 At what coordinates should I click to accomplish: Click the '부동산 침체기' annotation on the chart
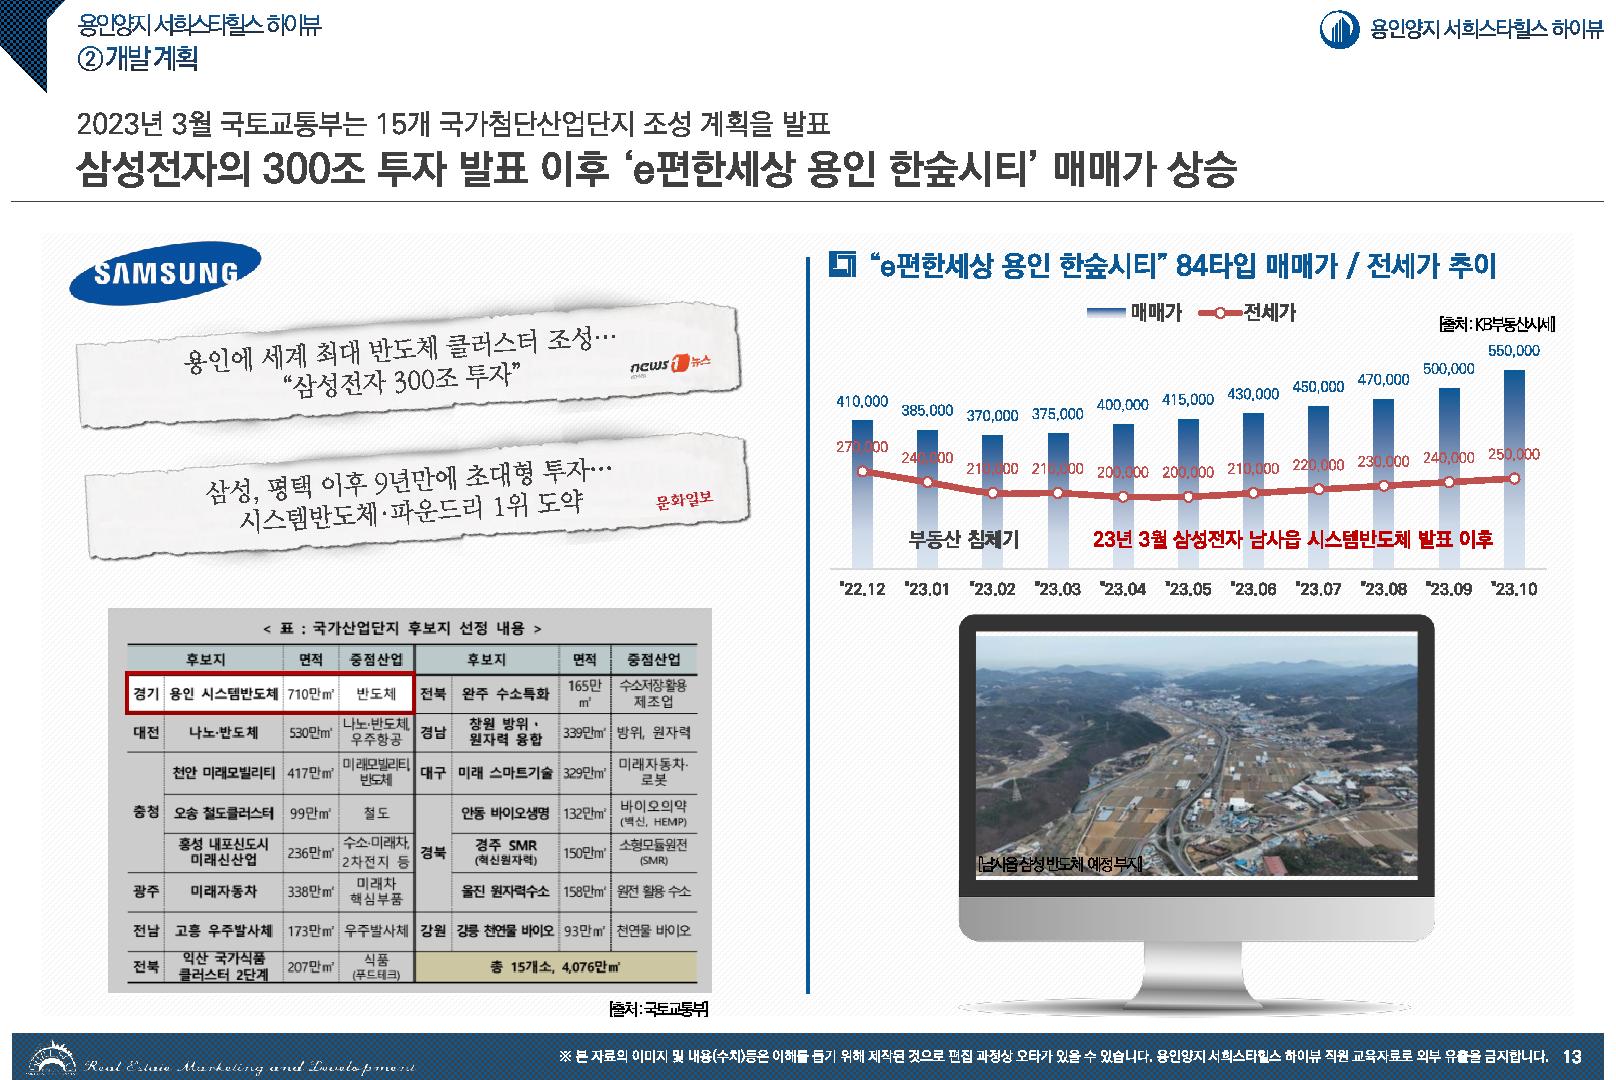tap(964, 540)
